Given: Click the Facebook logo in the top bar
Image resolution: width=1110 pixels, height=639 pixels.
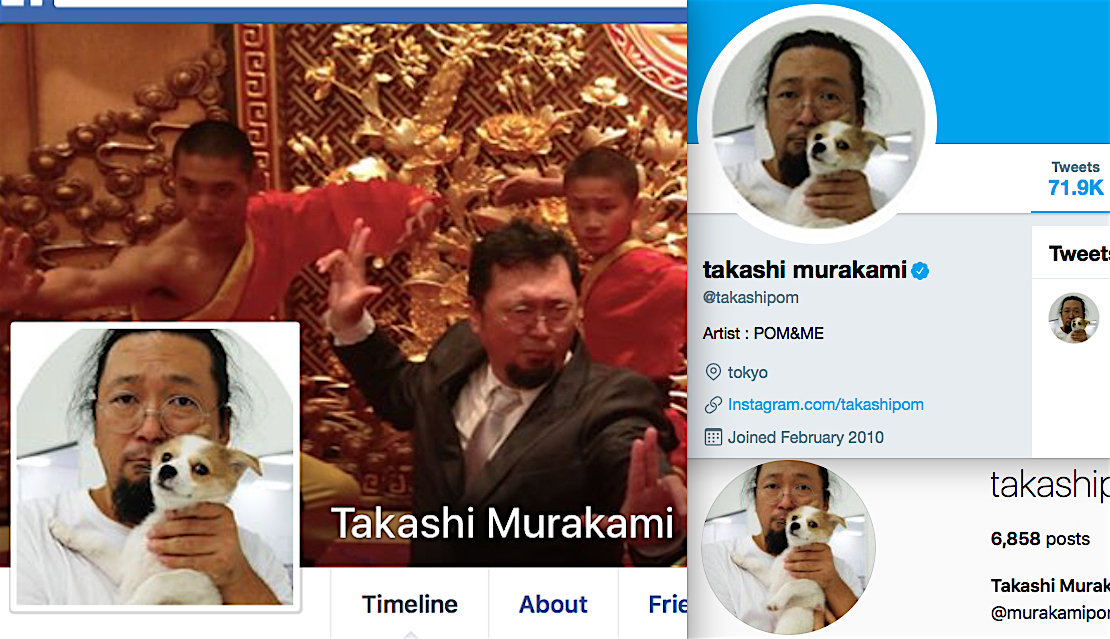Looking at the screenshot, I should pos(23,4).
